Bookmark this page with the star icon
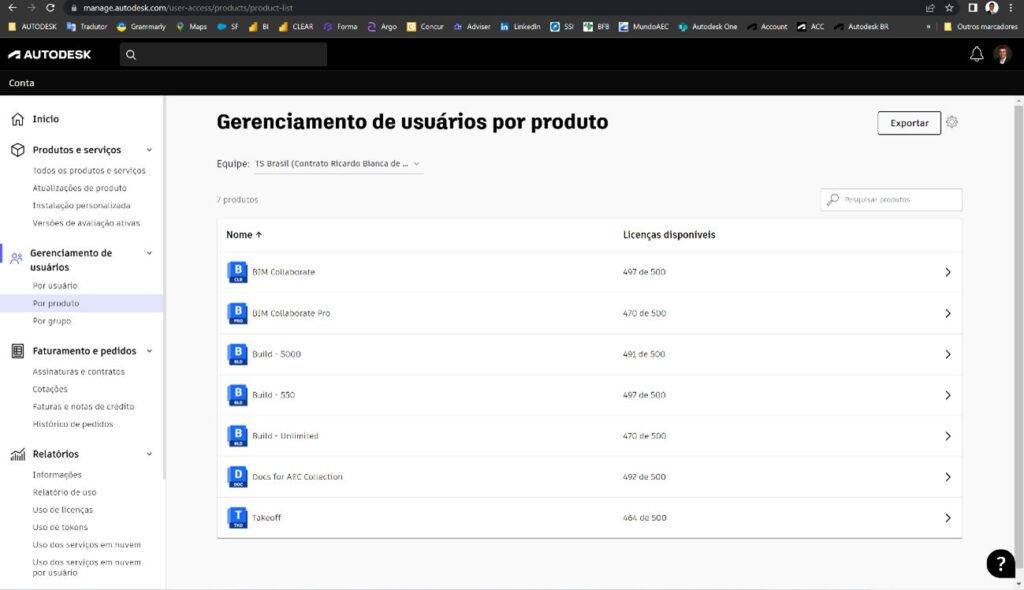The height and width of the screenshot is (590, 1024). click(x=949, y=8)
